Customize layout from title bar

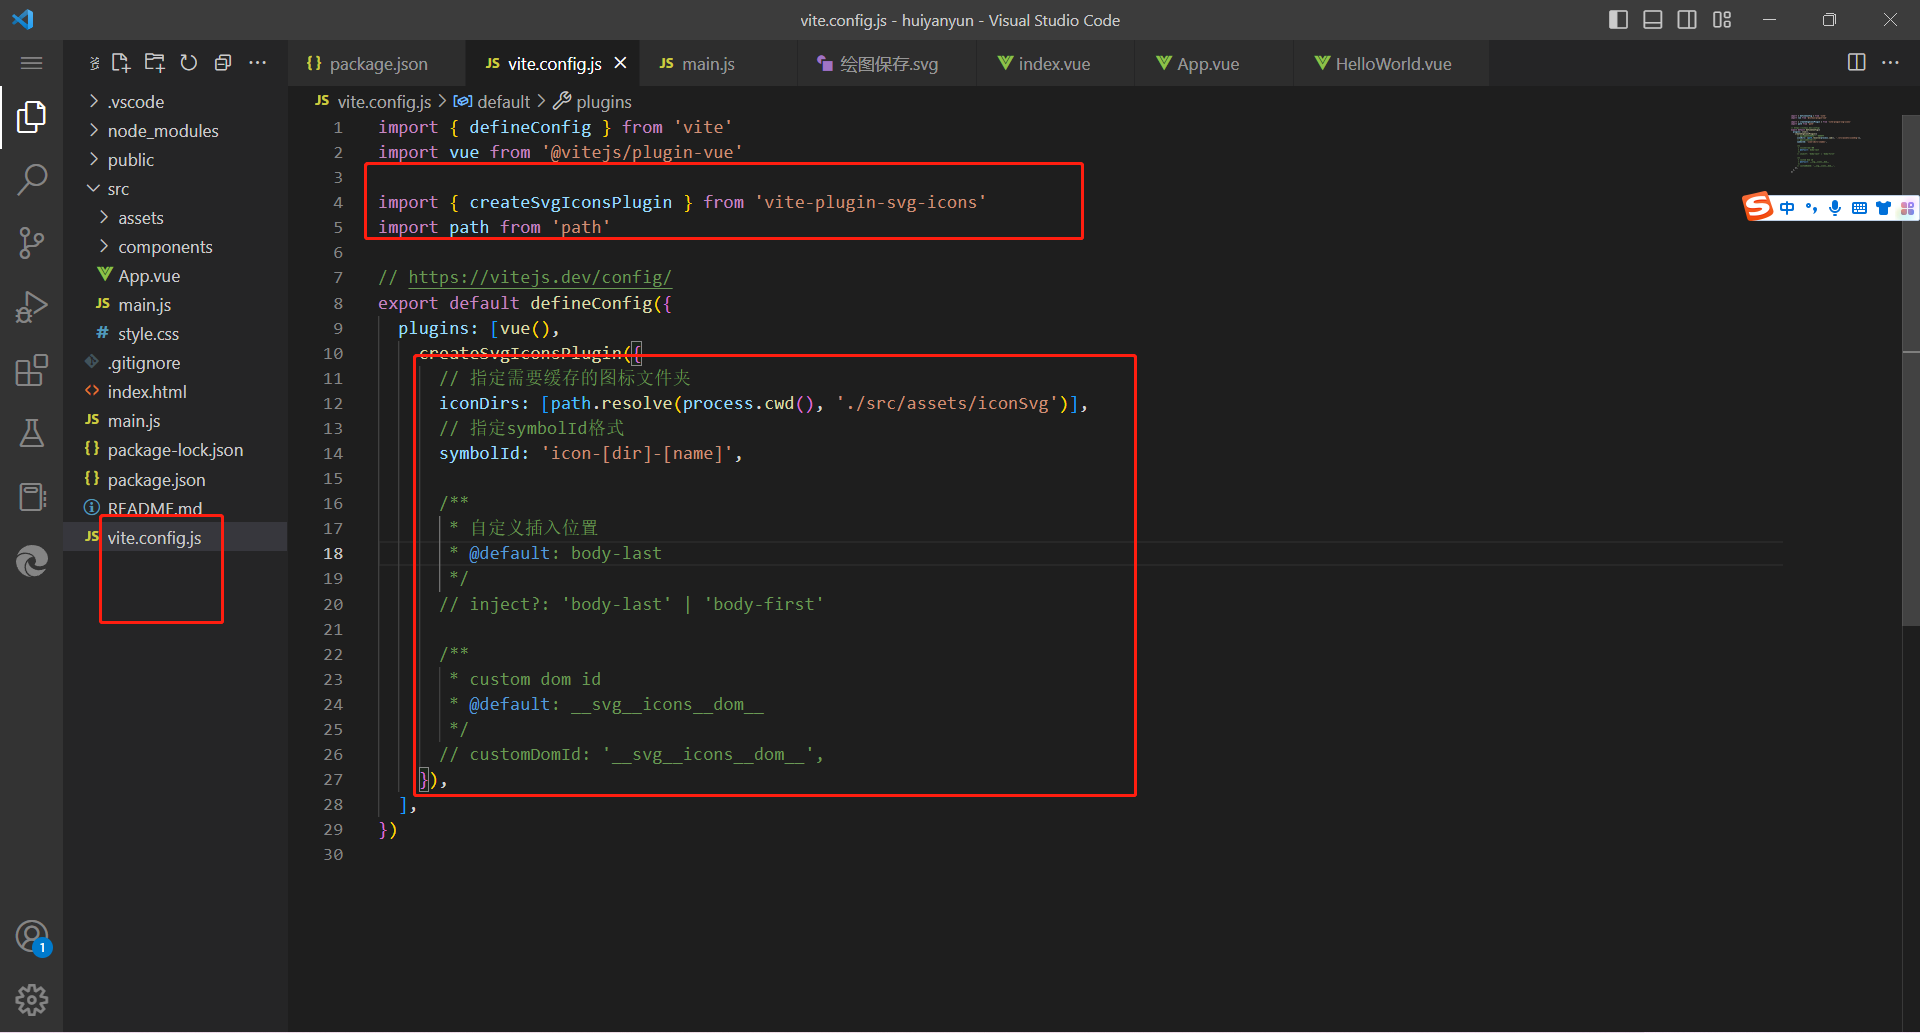pyautogui.click(x=1722, y=20)
